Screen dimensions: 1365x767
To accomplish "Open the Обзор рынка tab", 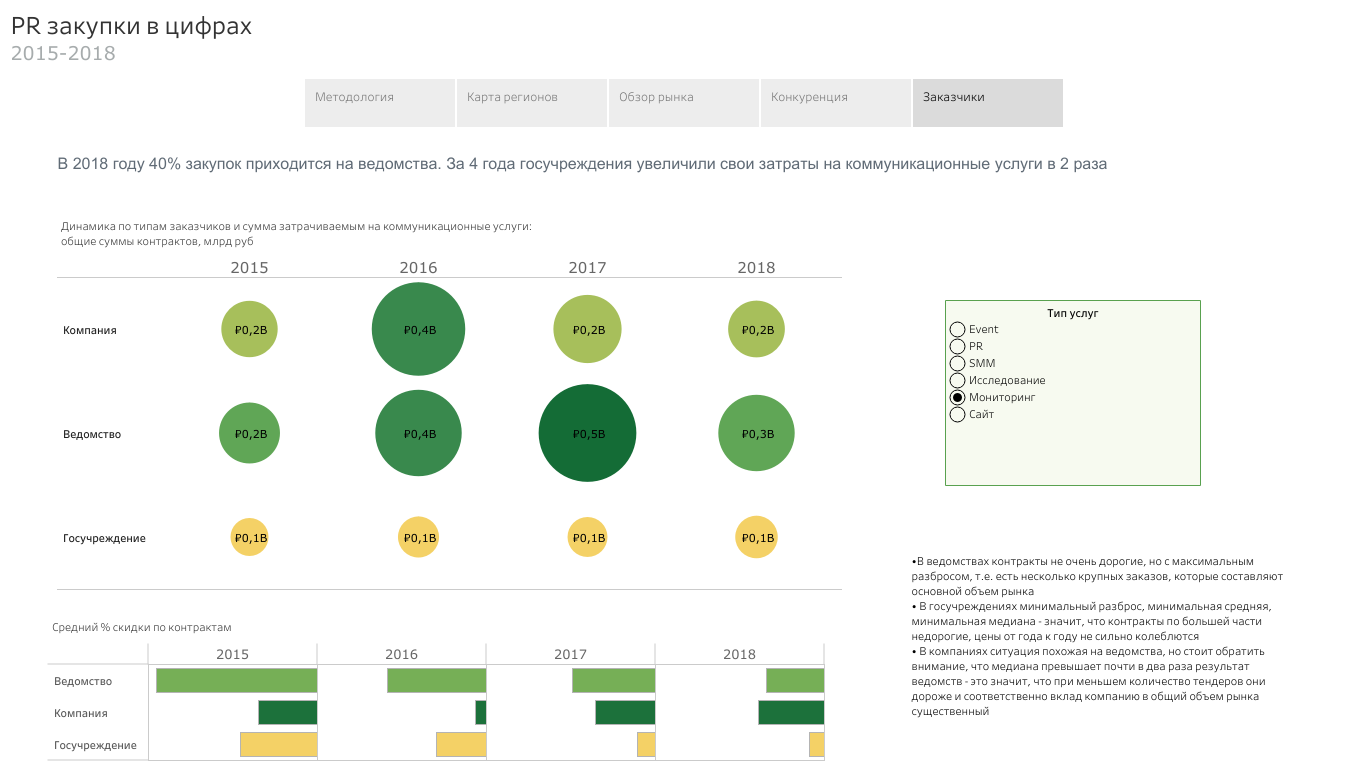I will 684,103.
